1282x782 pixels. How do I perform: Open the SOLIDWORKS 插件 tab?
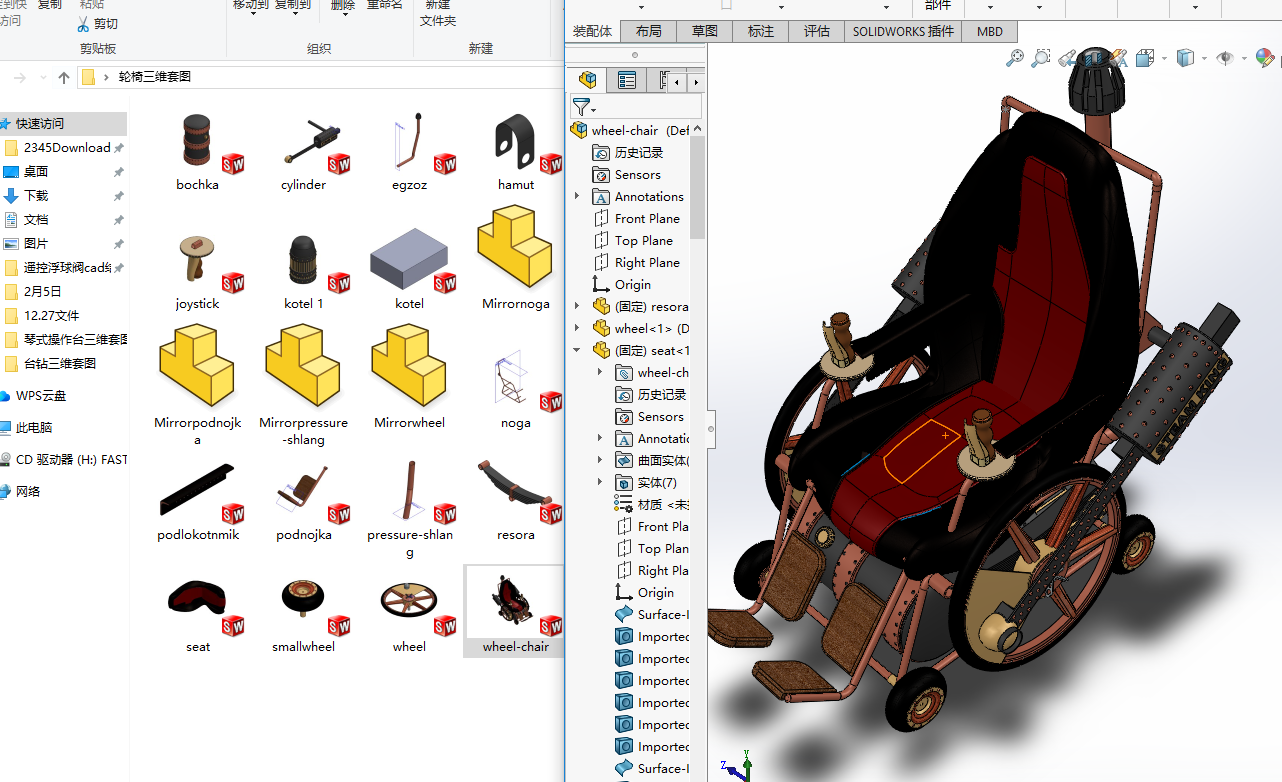click(x=903, y=31)
